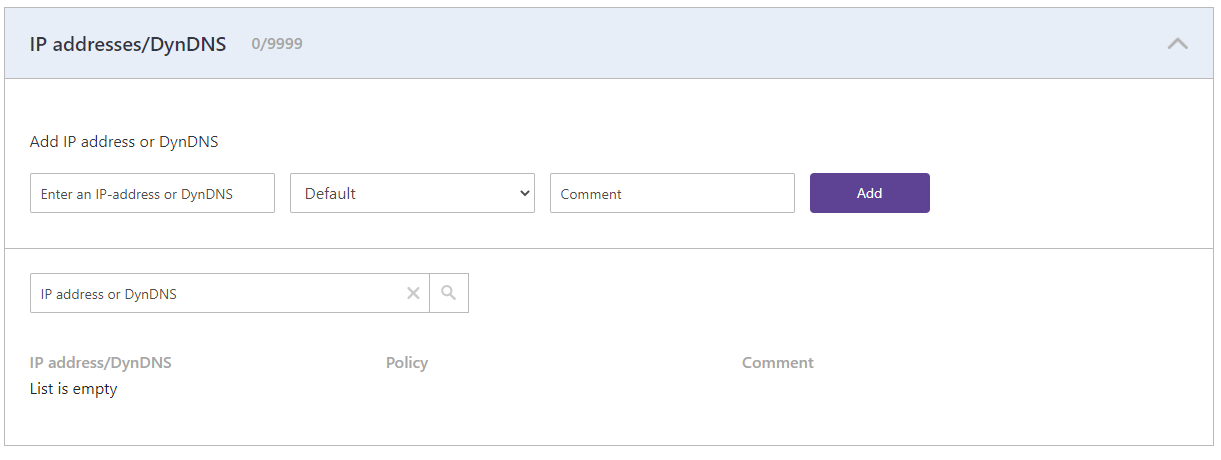The width and height of the screenshot is (1221, 460).
Task: Click the 0/9999 entry counter
Action: tap(277, 44)
